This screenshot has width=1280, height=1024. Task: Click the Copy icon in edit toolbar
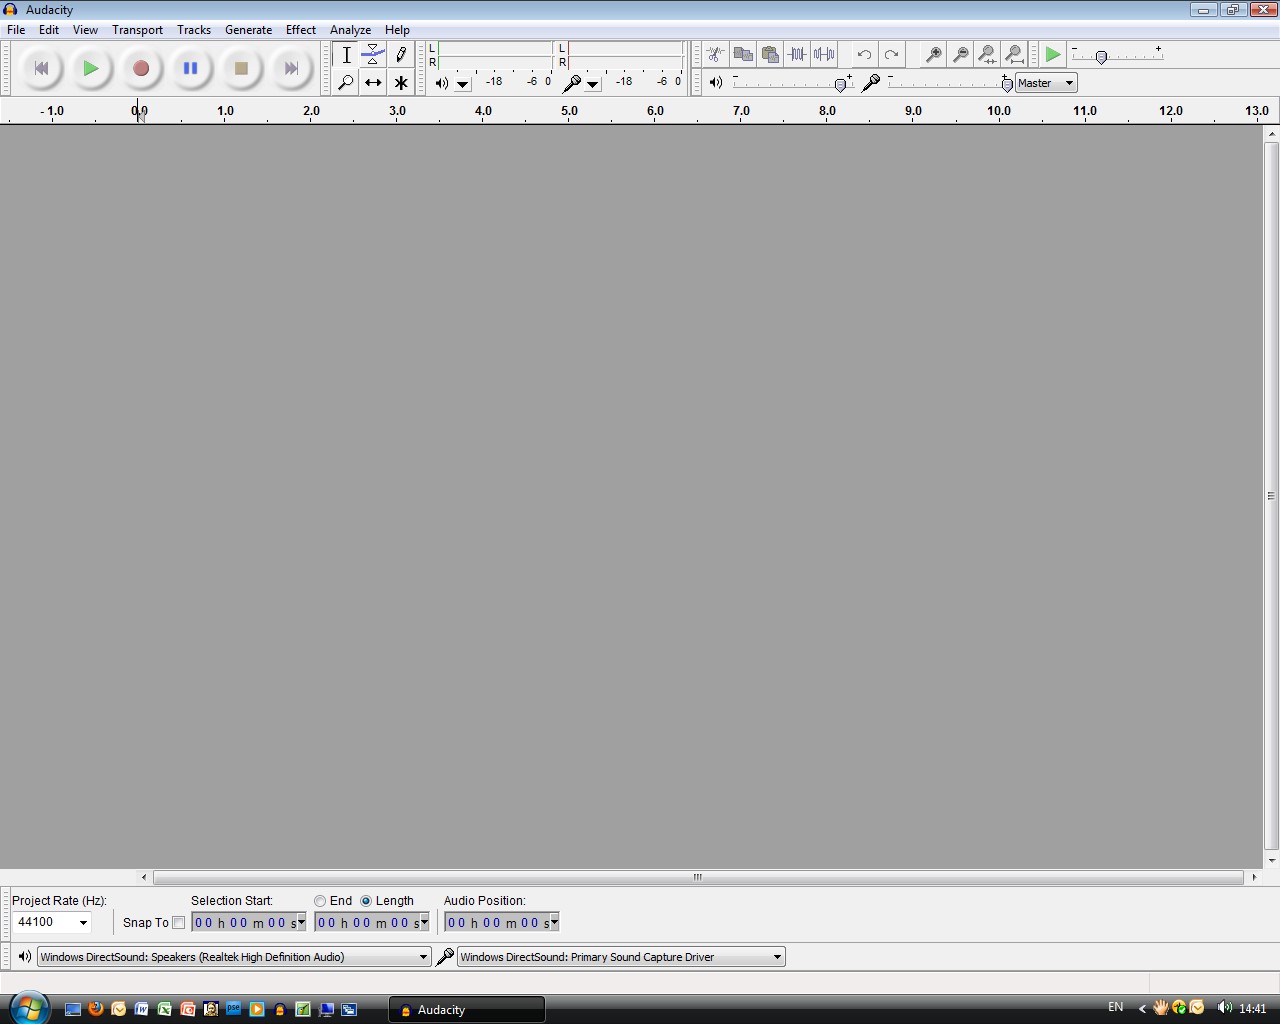[x=743, y=55]
